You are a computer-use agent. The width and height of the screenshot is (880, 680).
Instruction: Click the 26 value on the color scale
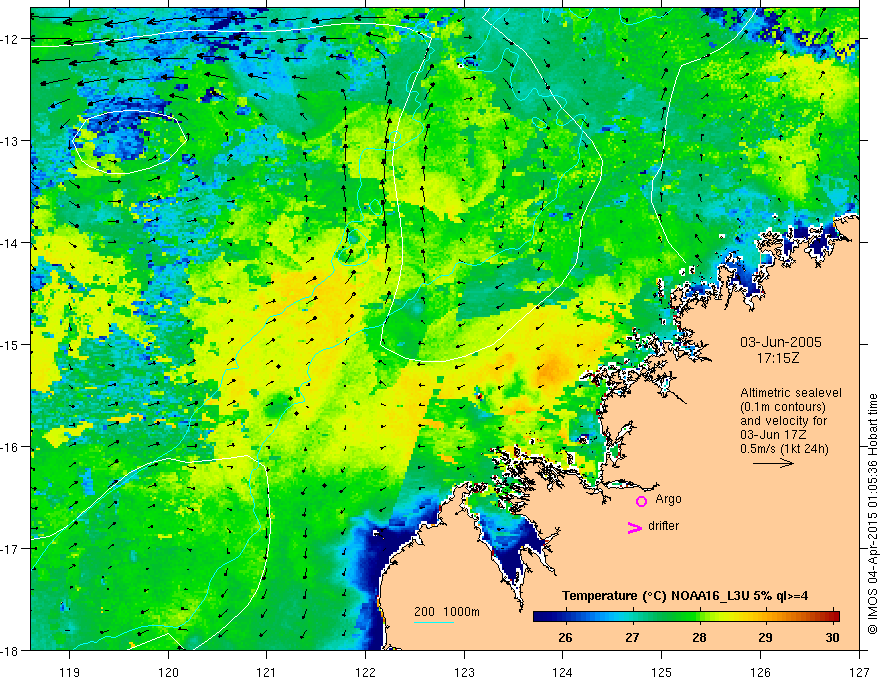click(x=565, y=637)
